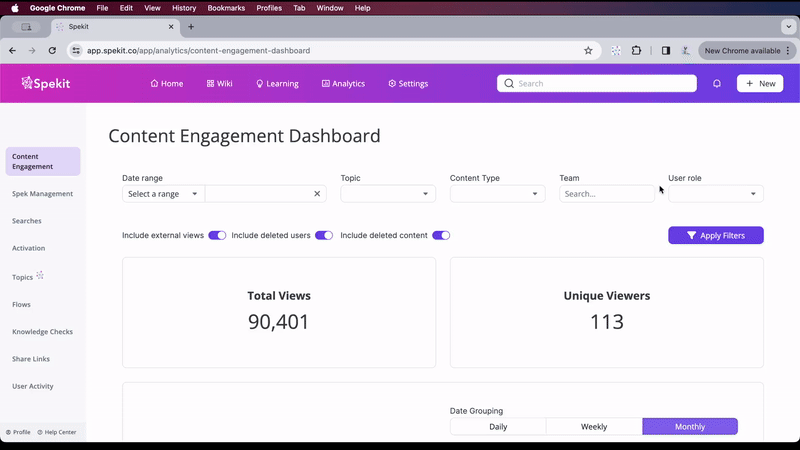This screenshot has width=800, height=450.
Task: Click the Spekit search field
Action: click(x=596, y=83)
